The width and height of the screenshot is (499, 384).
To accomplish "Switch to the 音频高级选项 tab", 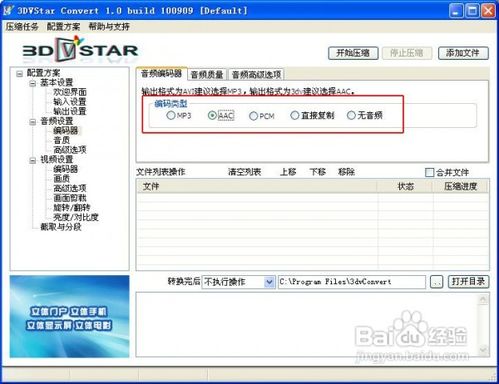I will pos(256,75).
